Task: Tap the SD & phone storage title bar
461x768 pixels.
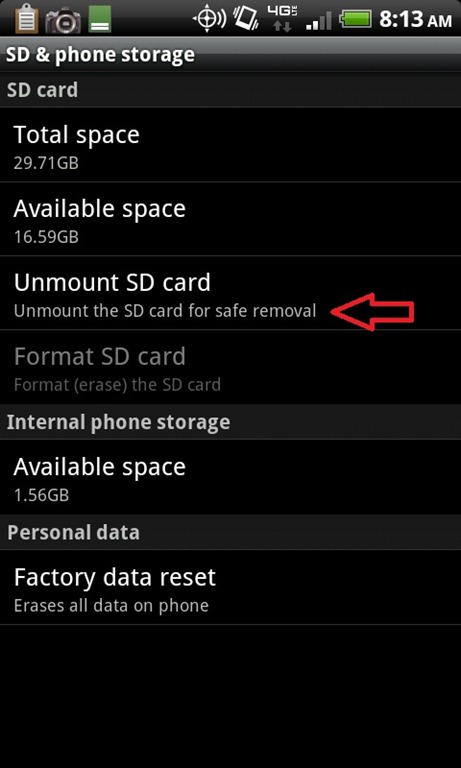Action: coord(230,55)
